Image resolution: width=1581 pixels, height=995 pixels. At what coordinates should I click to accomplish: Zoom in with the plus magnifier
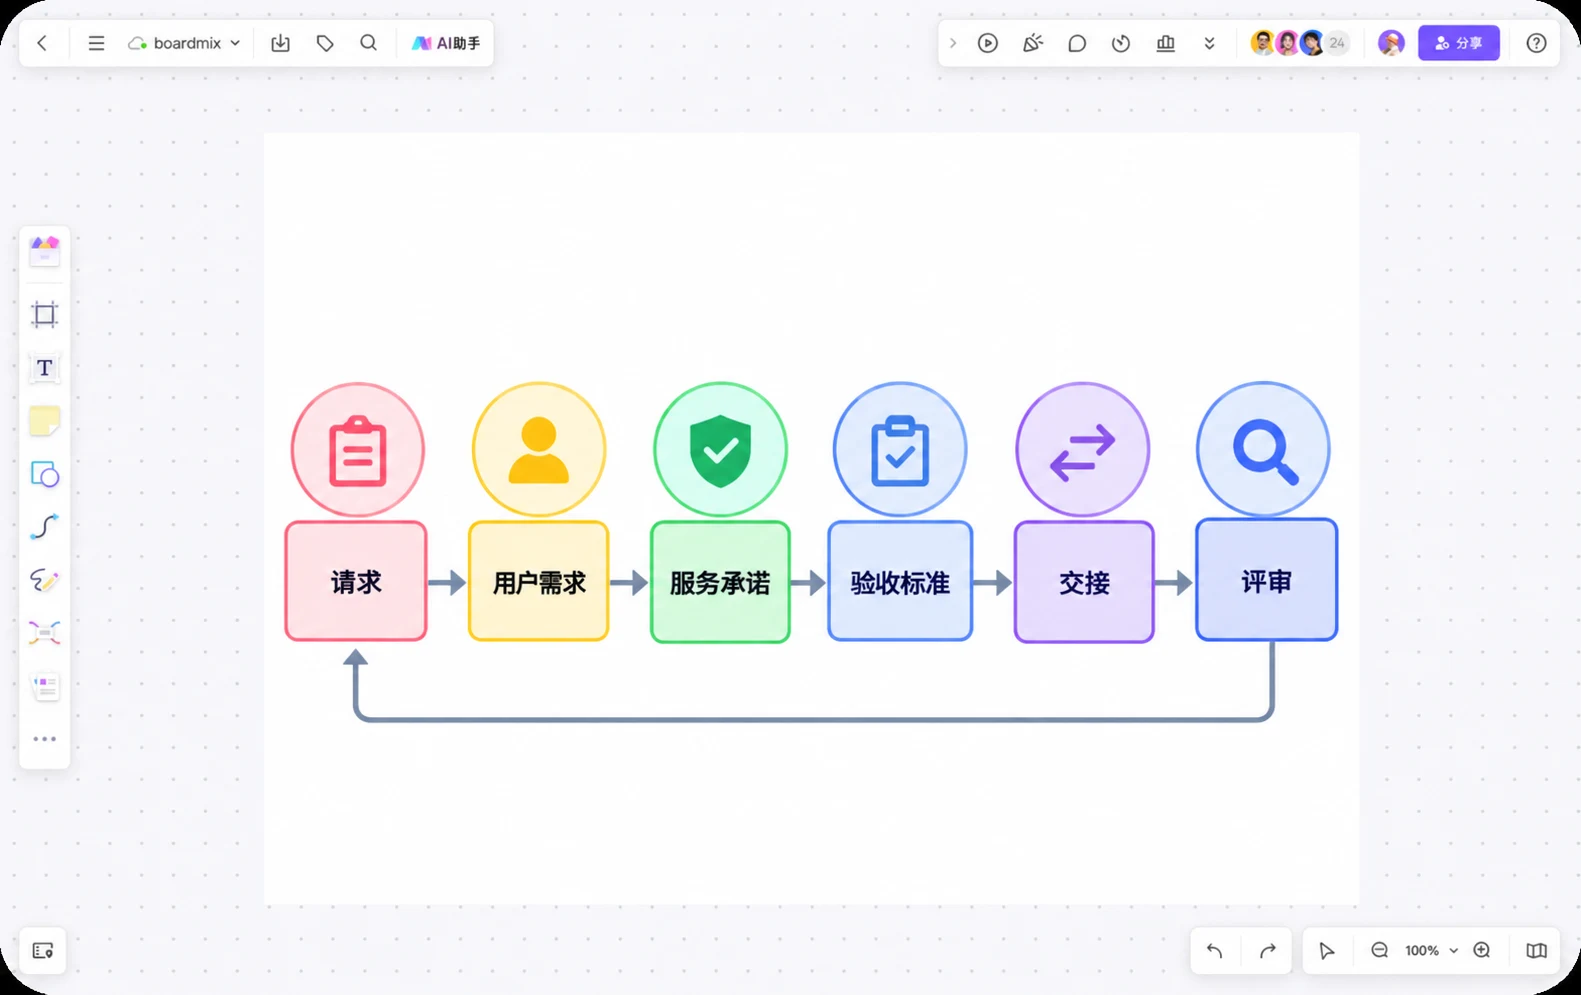(1483, 951)
